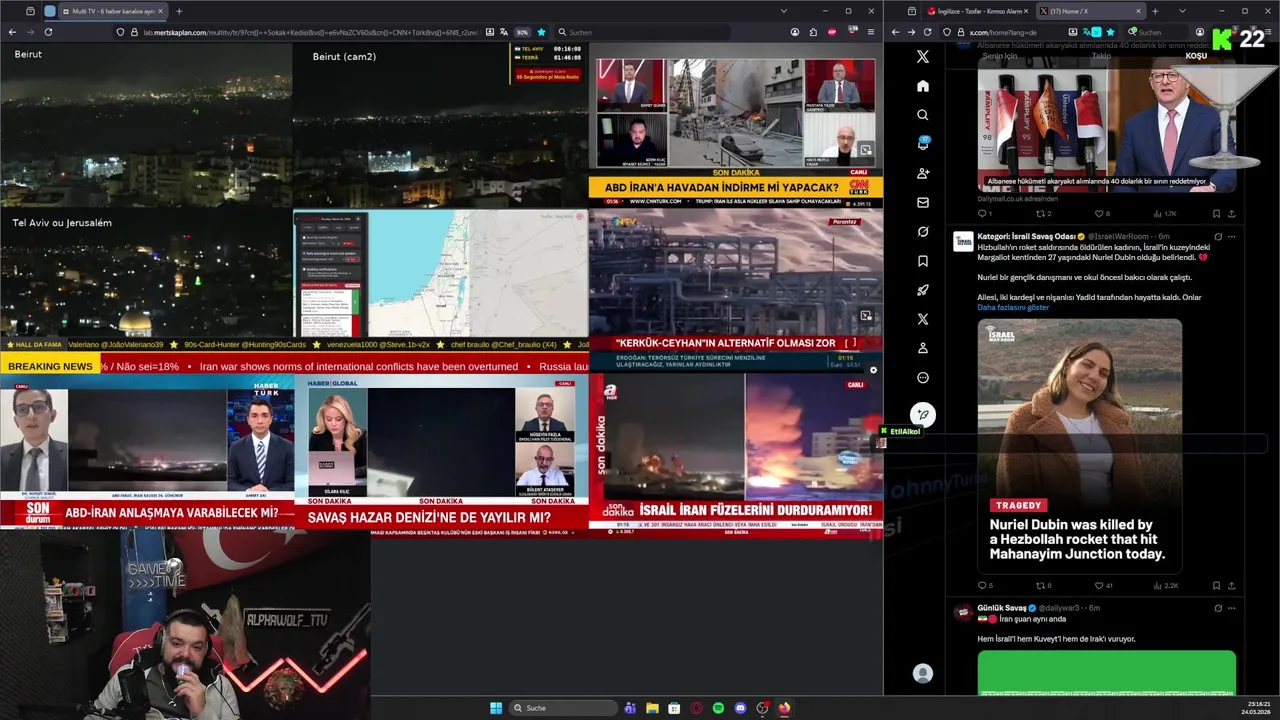Switch to 'KOŞU' timeline tab

tap(1196, 56)
